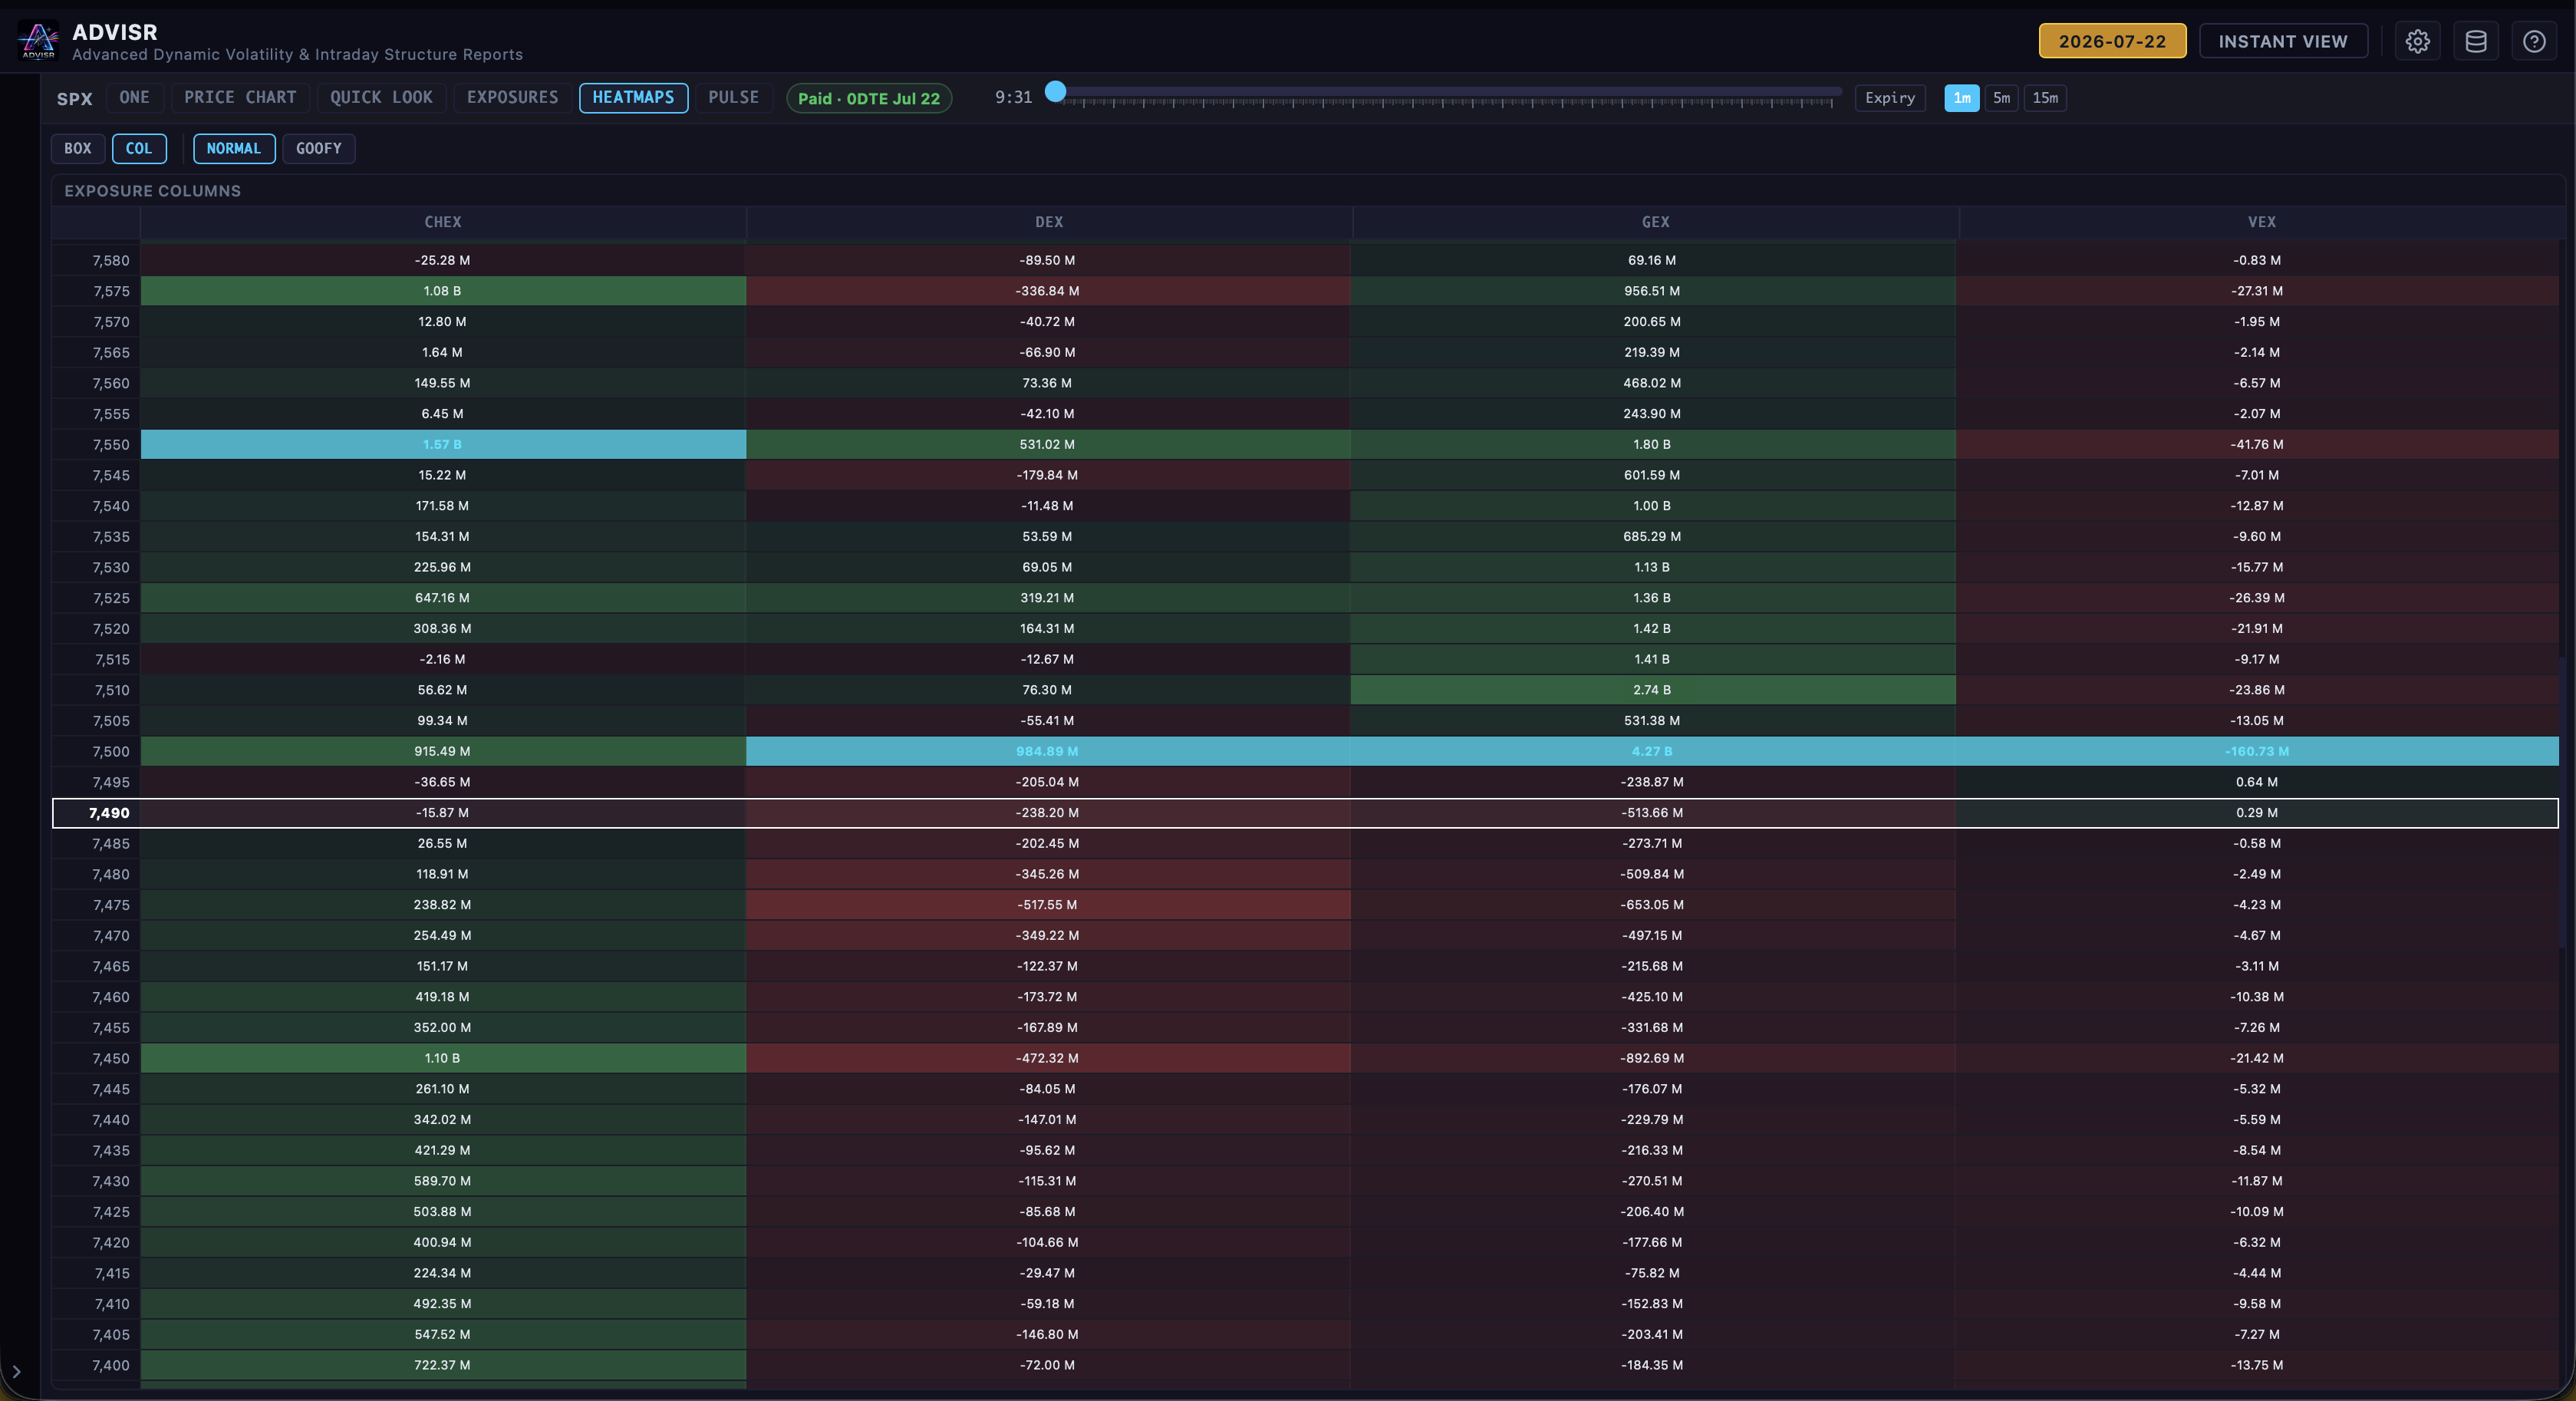The height and width of the screenshot is (1401, 2576).
Task: Select GOOFY orientation
Action: point(319,148)
